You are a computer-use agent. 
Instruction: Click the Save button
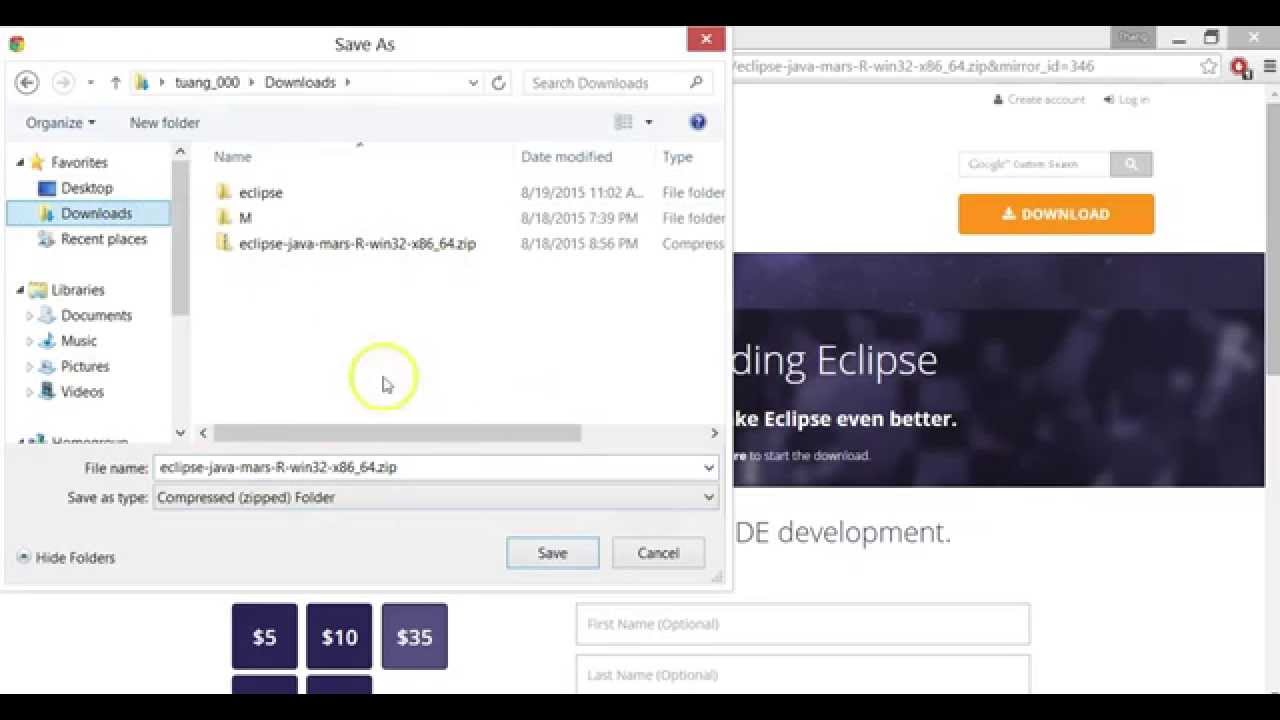click(552, 553)
